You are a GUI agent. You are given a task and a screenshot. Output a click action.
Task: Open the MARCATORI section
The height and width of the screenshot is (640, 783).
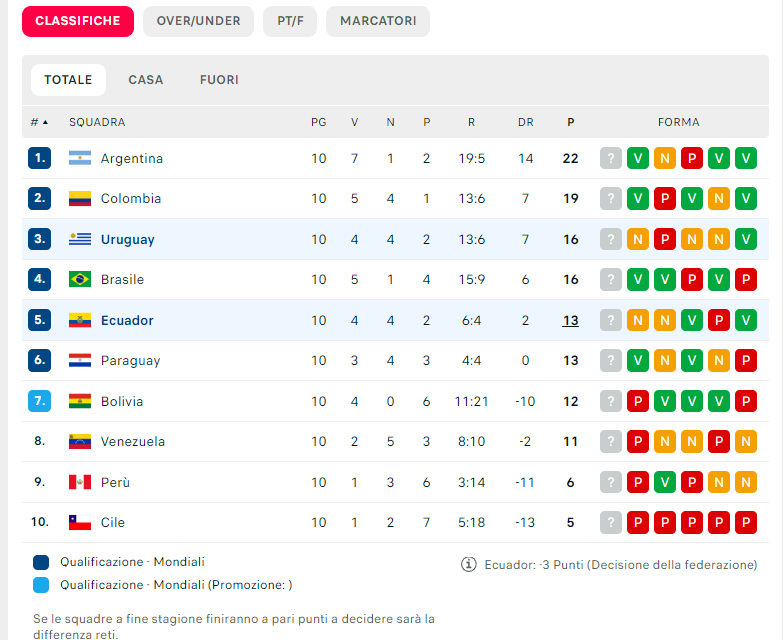(378, 21)
